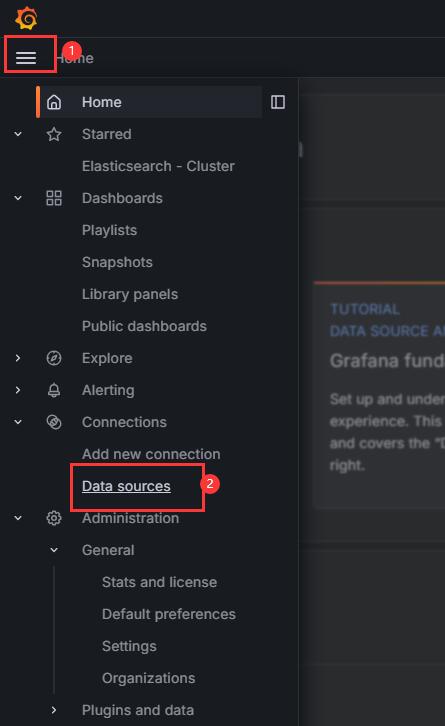Collapse the Starred section chevron
This screenshot has height=726, width=445.
click(18, 134)
